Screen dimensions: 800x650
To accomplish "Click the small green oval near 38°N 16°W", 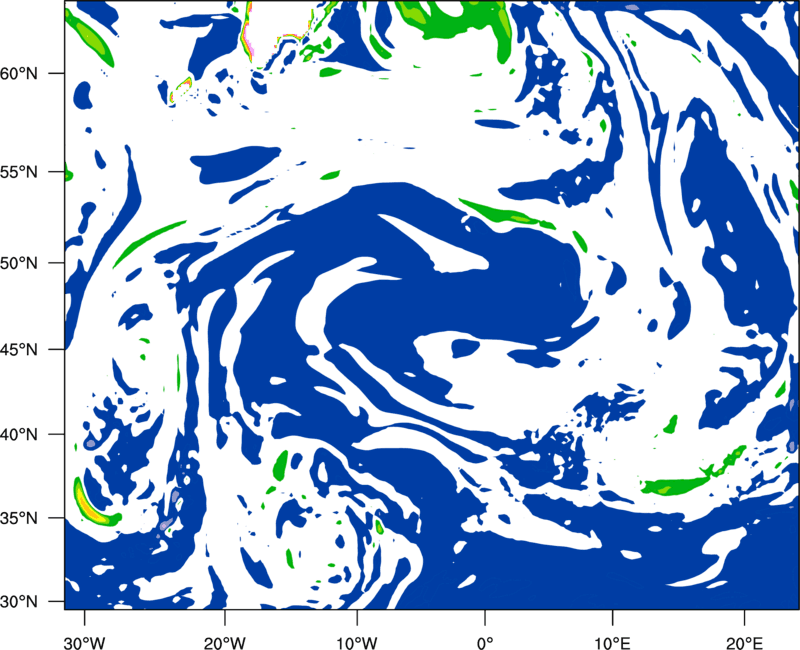I will click(280, 465).
